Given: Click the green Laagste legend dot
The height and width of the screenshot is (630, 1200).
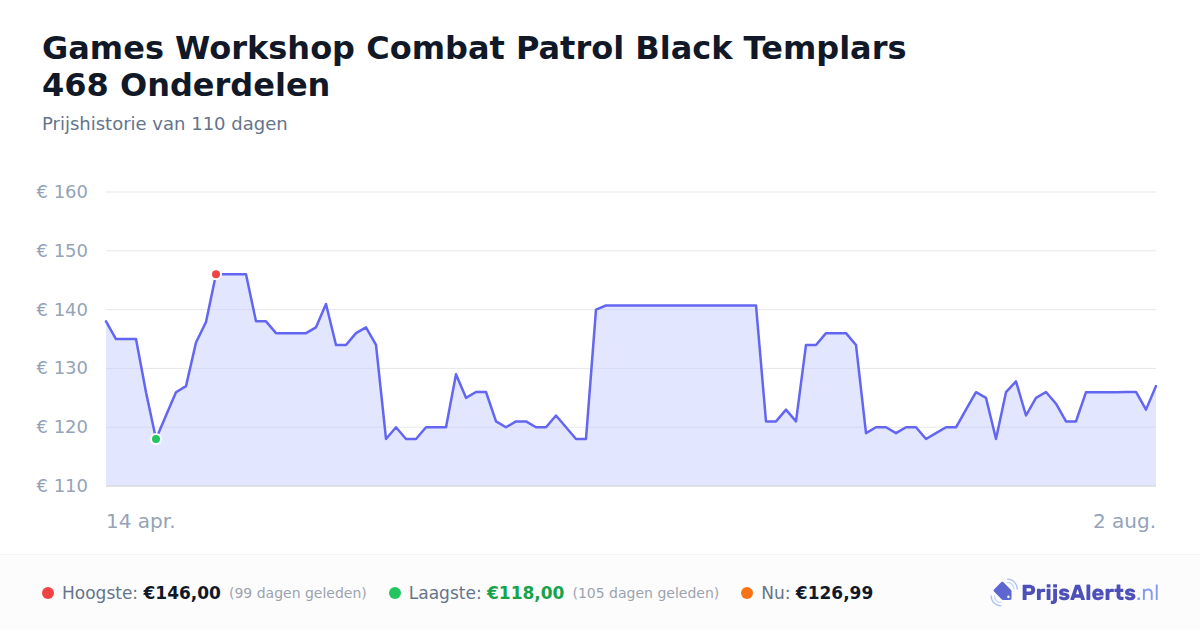Looking at the screenshot, I should coord(395,593).
